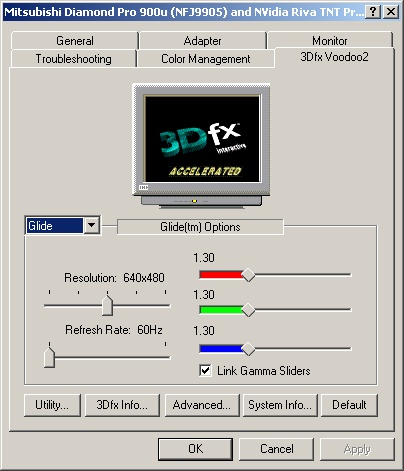404x471 pixels.
Task: Switch to the General tab
Action: [74, 41]
